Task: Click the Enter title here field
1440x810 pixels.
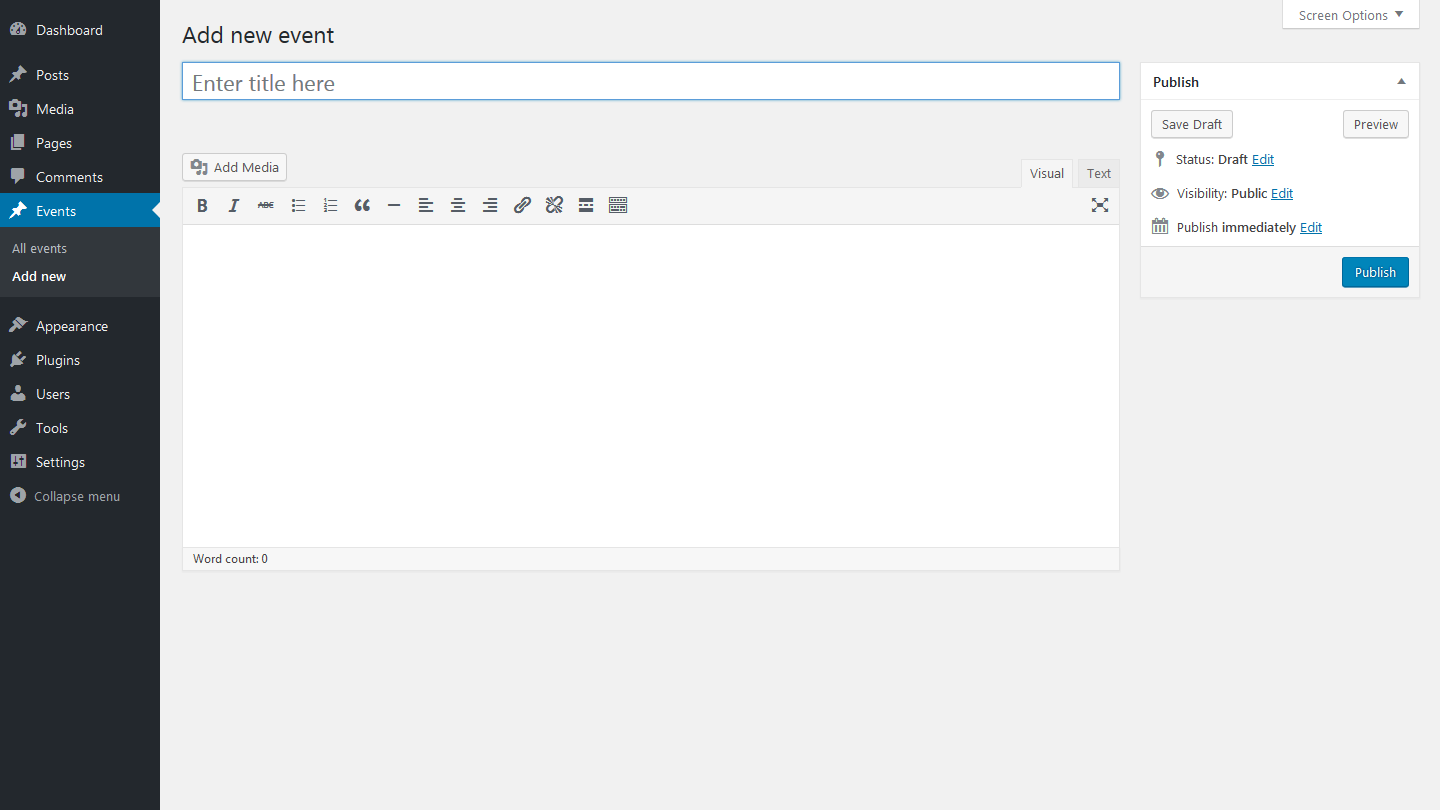Action: coord(650,82)
